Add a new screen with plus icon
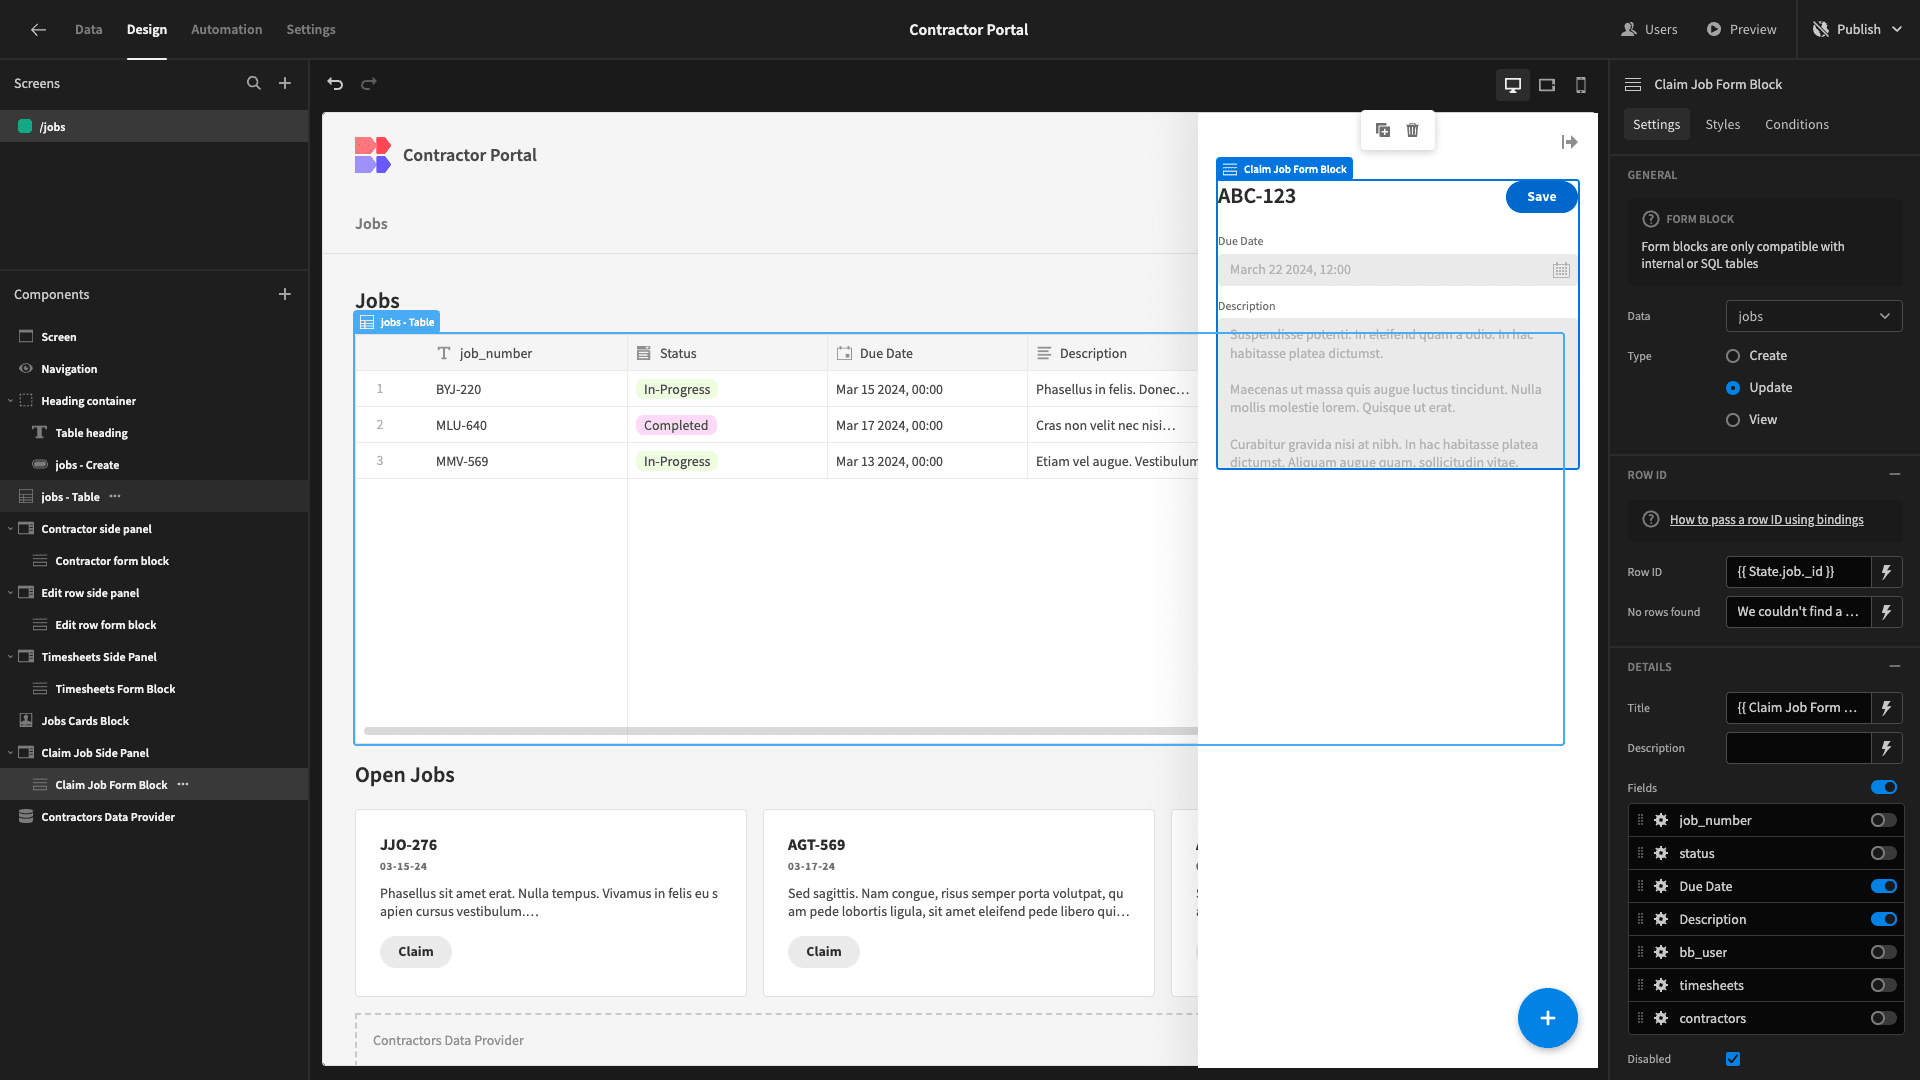Image resolution: width=1920 pixels, height=1080 pixels. tap(285, 84)
